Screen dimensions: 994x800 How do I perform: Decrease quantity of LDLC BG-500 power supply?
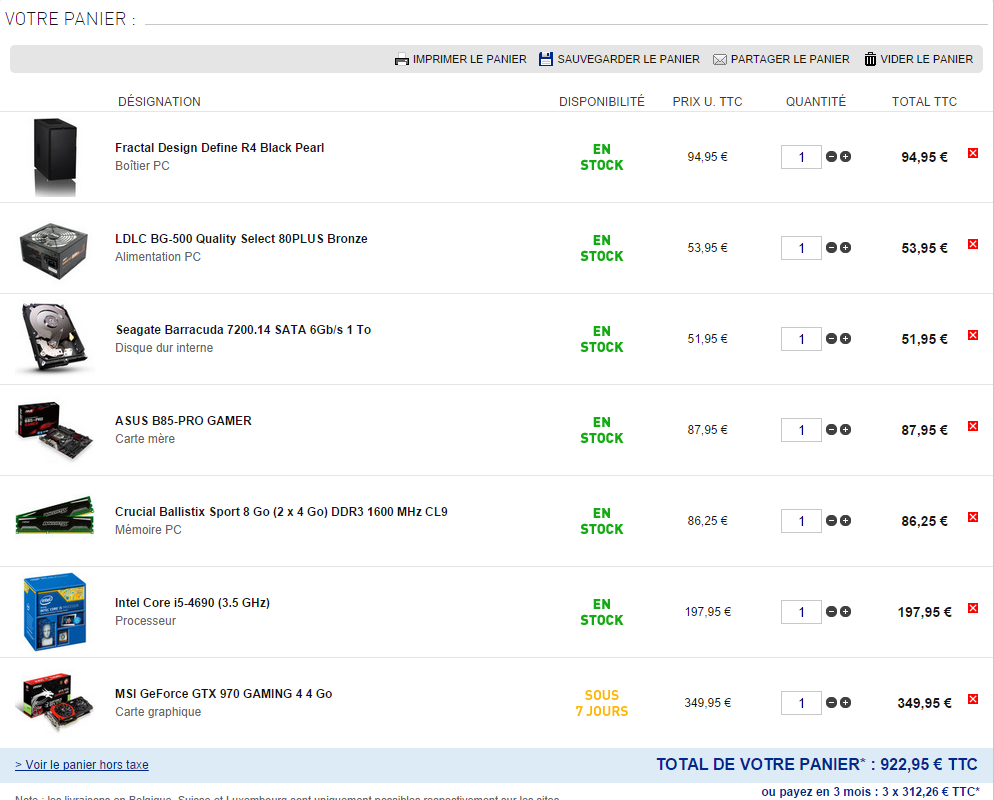point(832,248)
